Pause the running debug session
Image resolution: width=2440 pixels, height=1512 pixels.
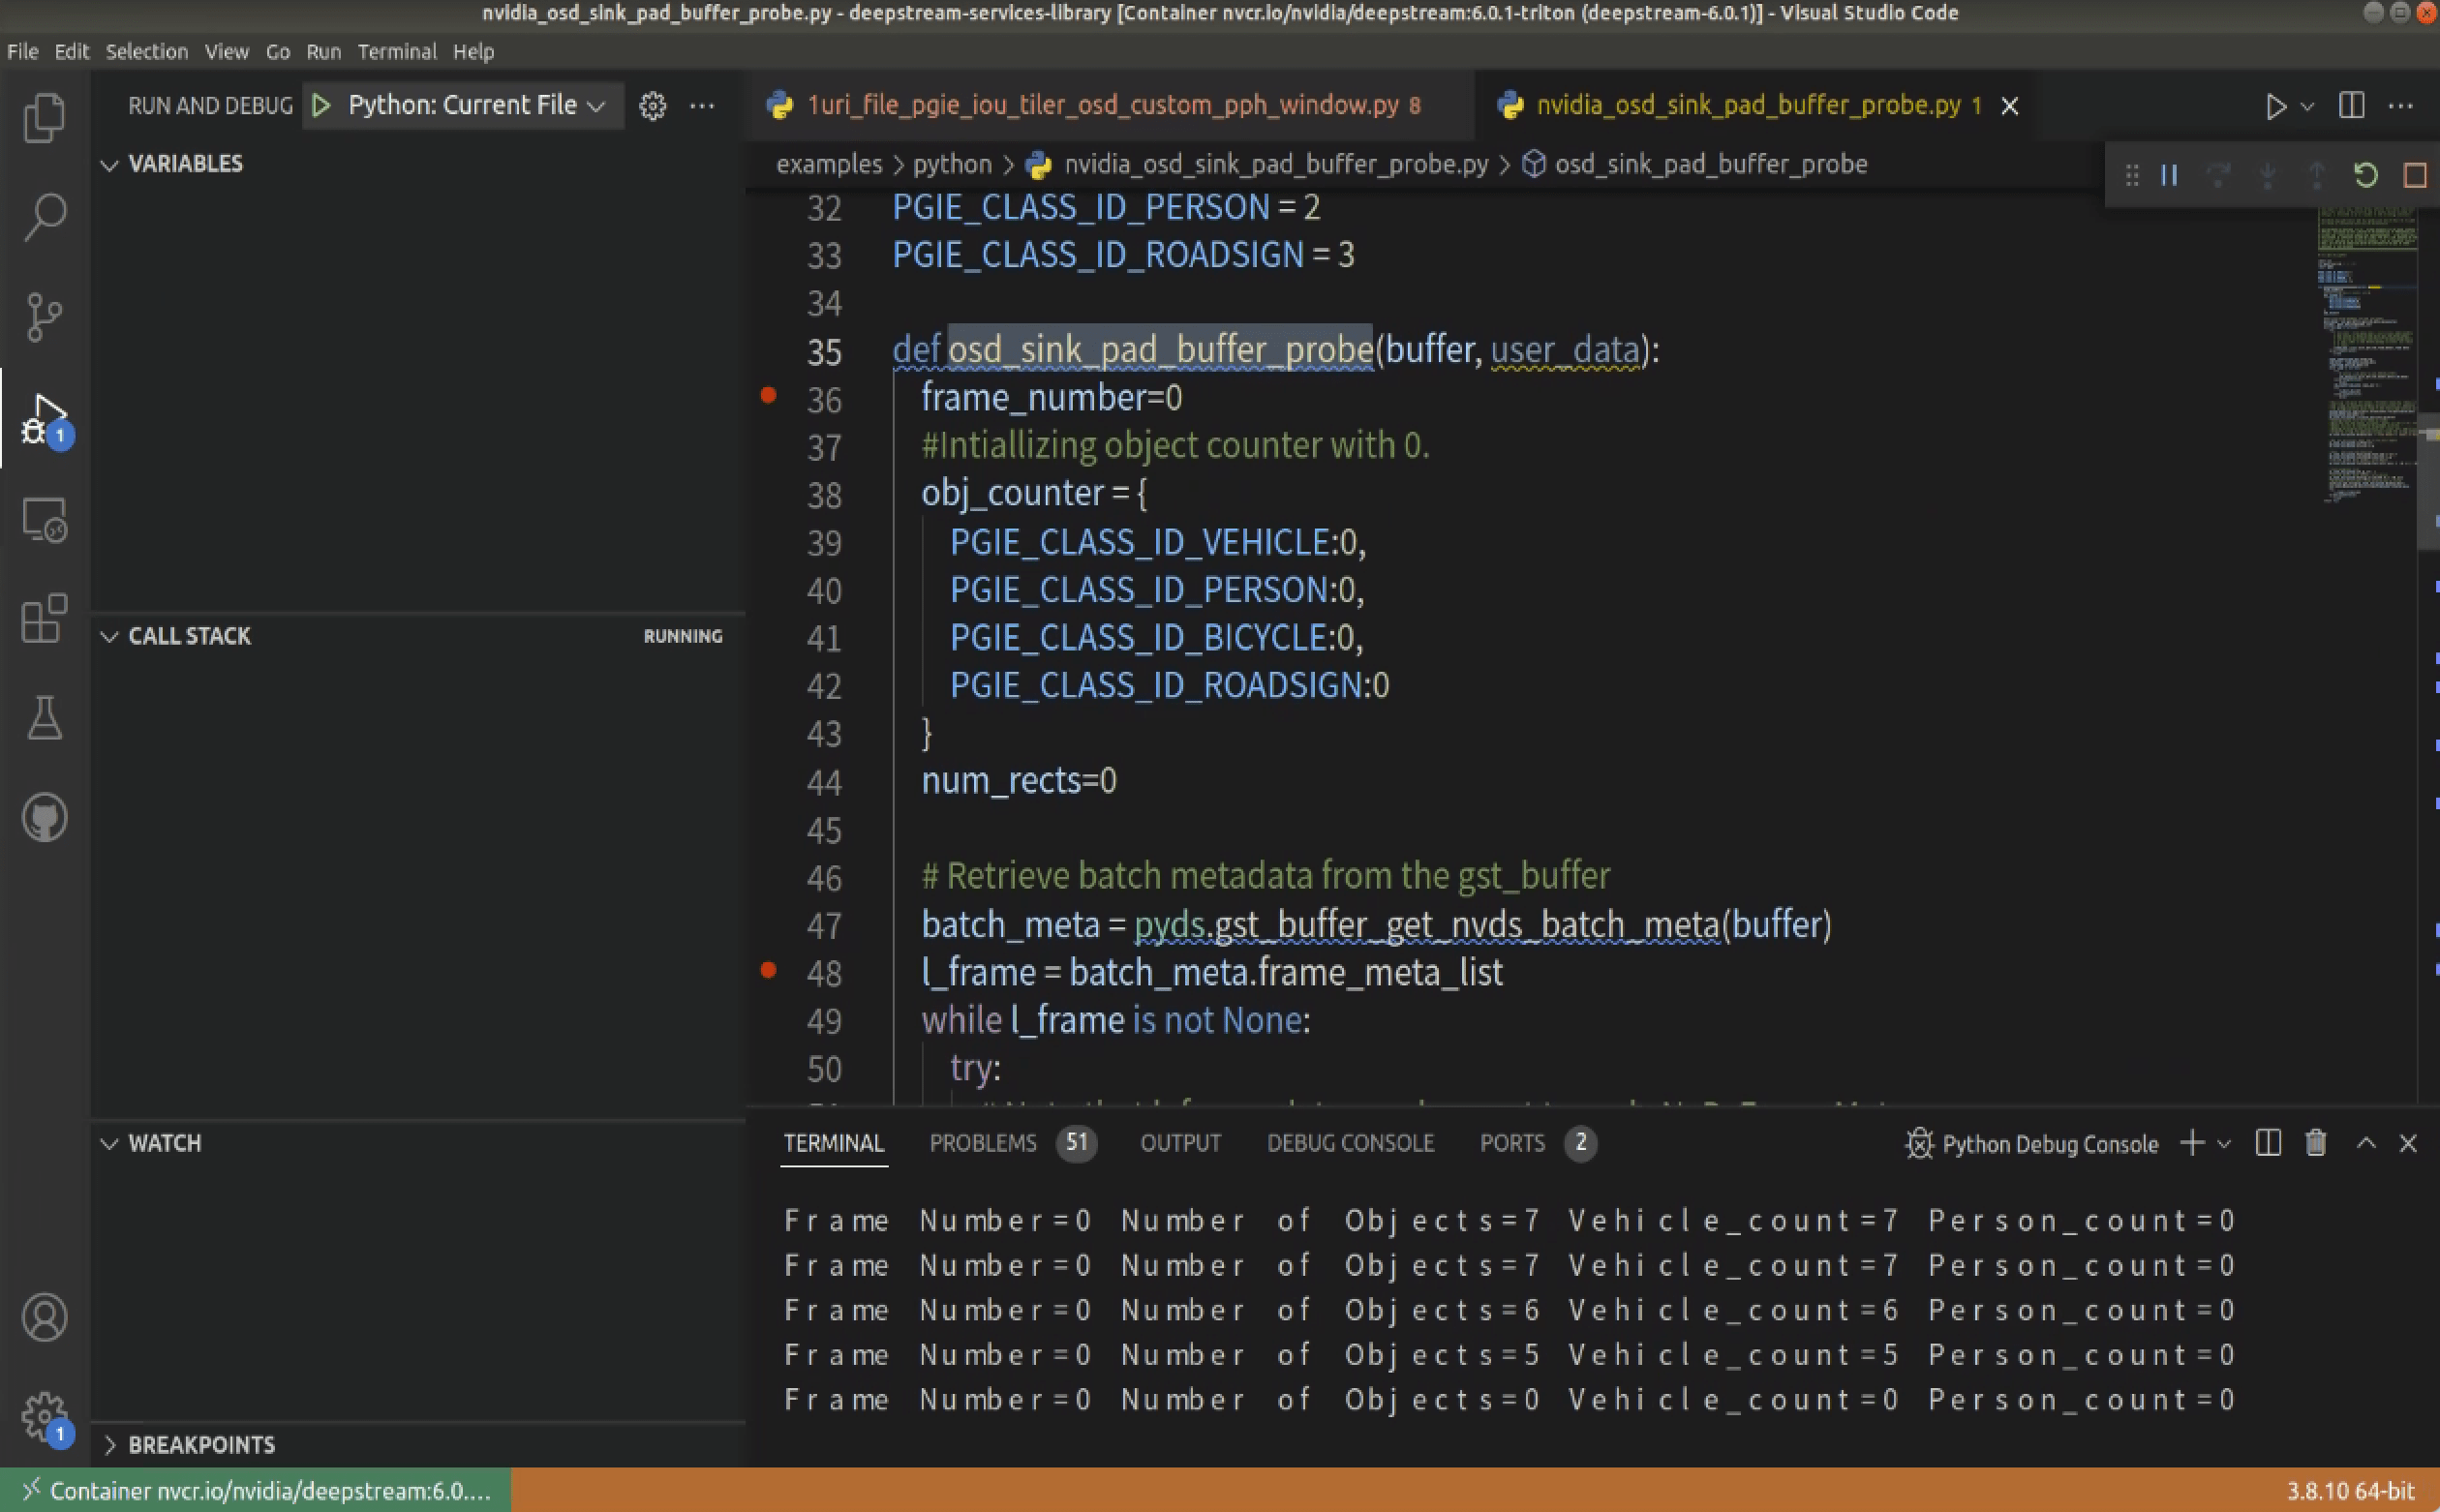click(2169, 175)
